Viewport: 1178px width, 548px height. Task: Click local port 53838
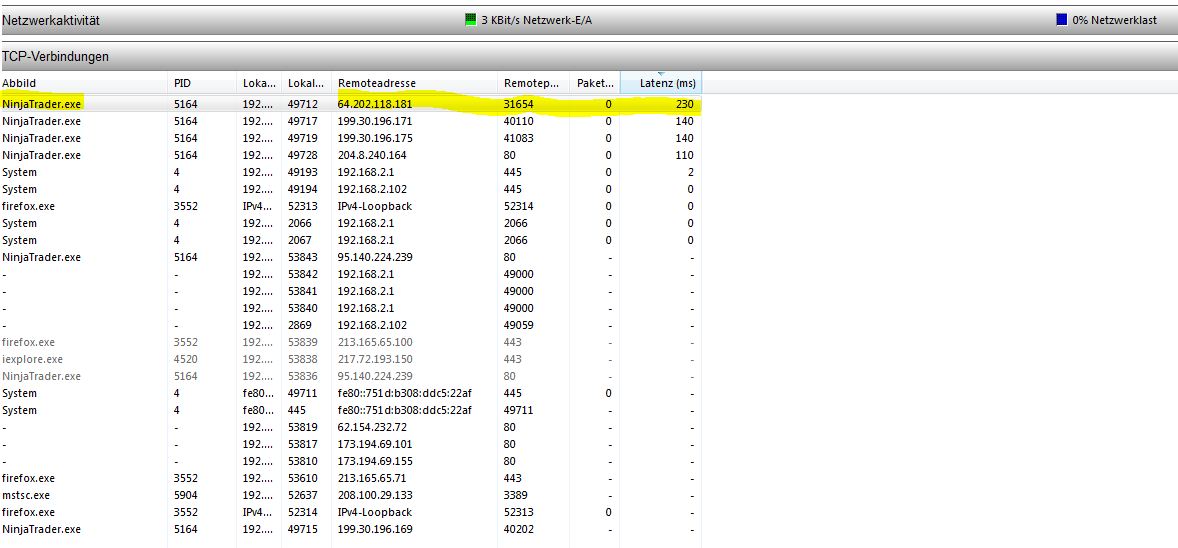click(303, 359)
